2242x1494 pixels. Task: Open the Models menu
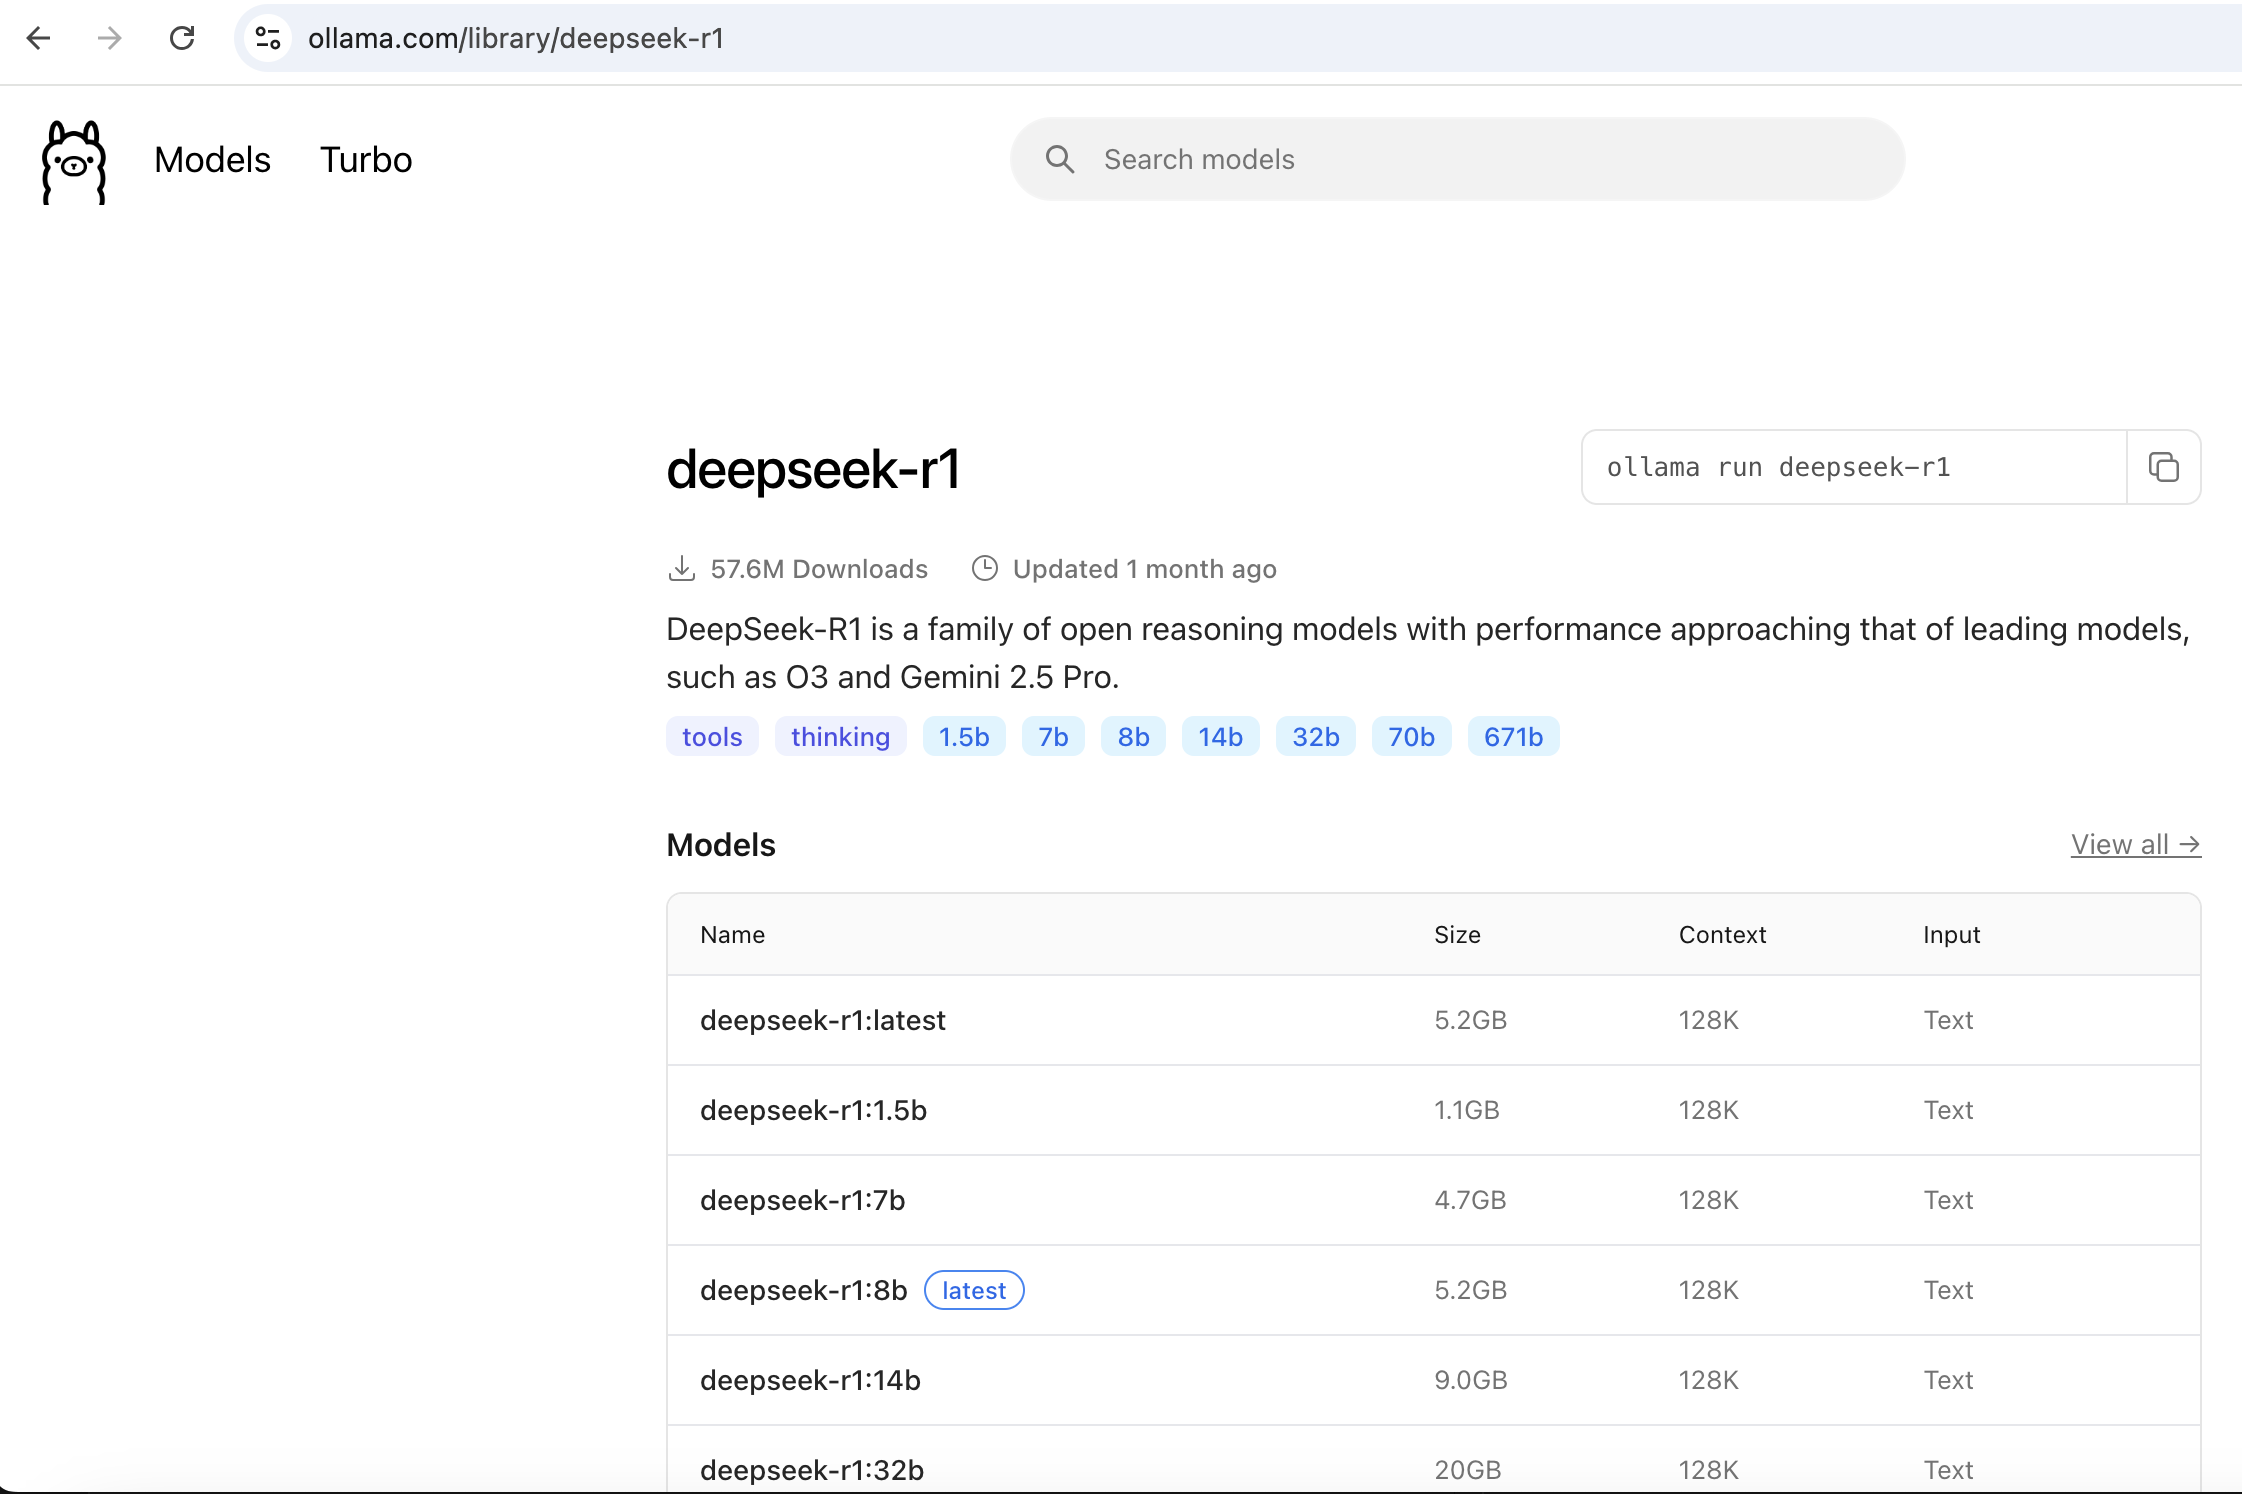pyautogui.click(x=212, y=159)
